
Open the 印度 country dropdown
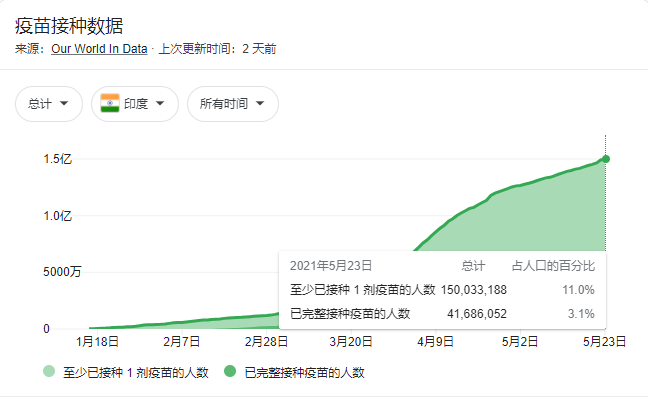(x=135, y=104)
